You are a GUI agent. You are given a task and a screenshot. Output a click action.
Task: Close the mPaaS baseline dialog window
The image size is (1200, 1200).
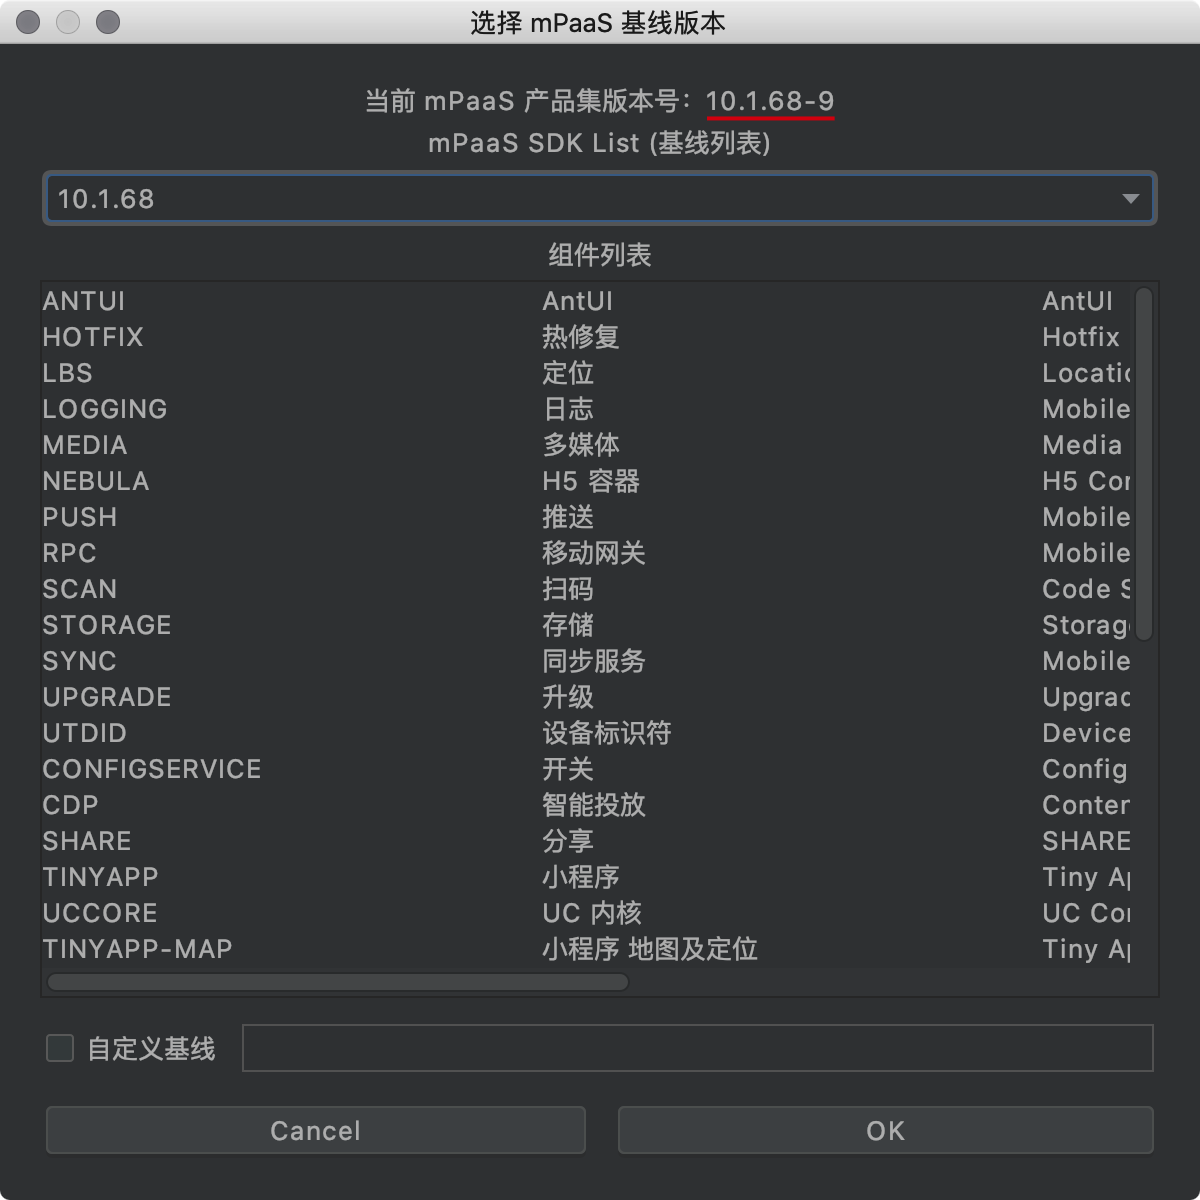pyautogui.click(x=28, y=22)
